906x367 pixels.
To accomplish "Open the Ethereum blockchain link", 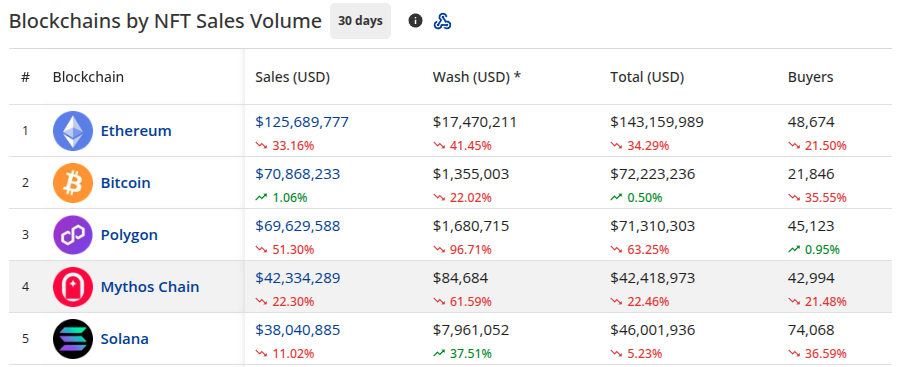I will click(x=136, y=131).
